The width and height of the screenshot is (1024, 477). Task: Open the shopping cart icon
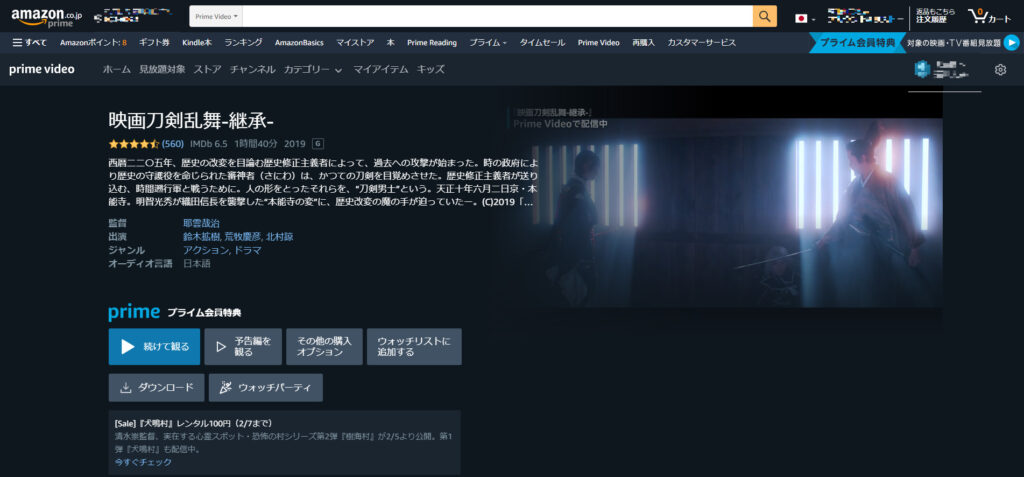[990, 16]
